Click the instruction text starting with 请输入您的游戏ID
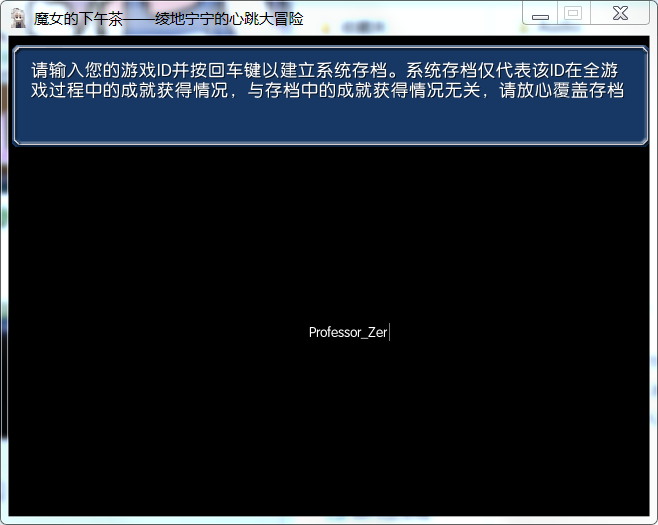Screen dimensions: 658x525 pos(327,80)
